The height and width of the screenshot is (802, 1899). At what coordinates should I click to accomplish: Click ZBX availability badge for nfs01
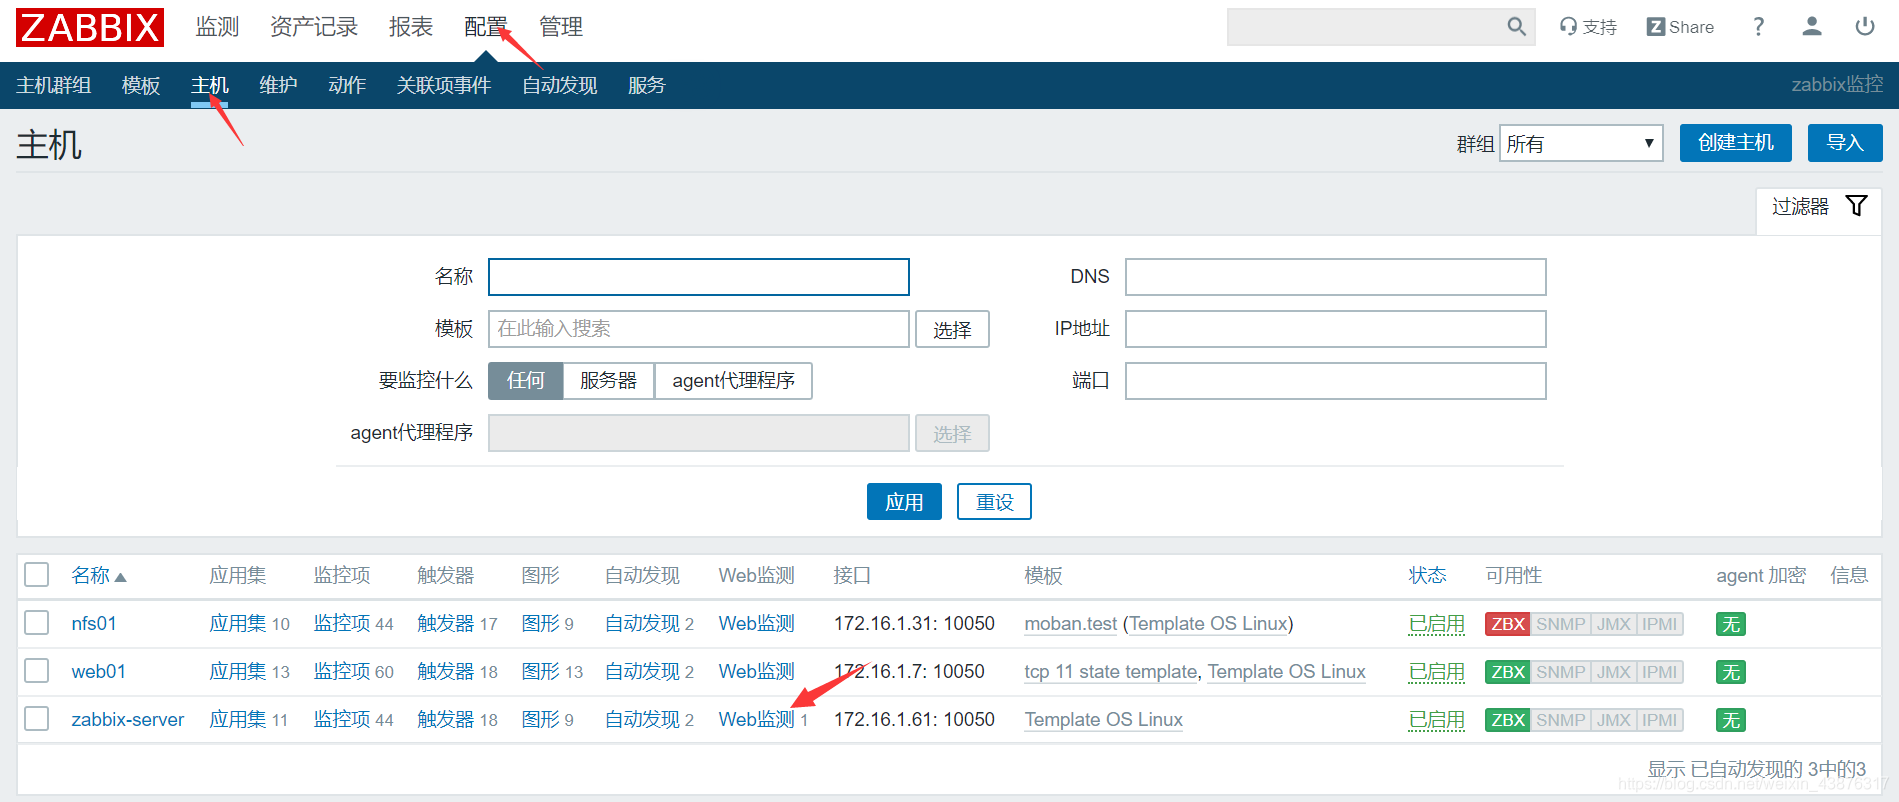tap(1508, 624)
